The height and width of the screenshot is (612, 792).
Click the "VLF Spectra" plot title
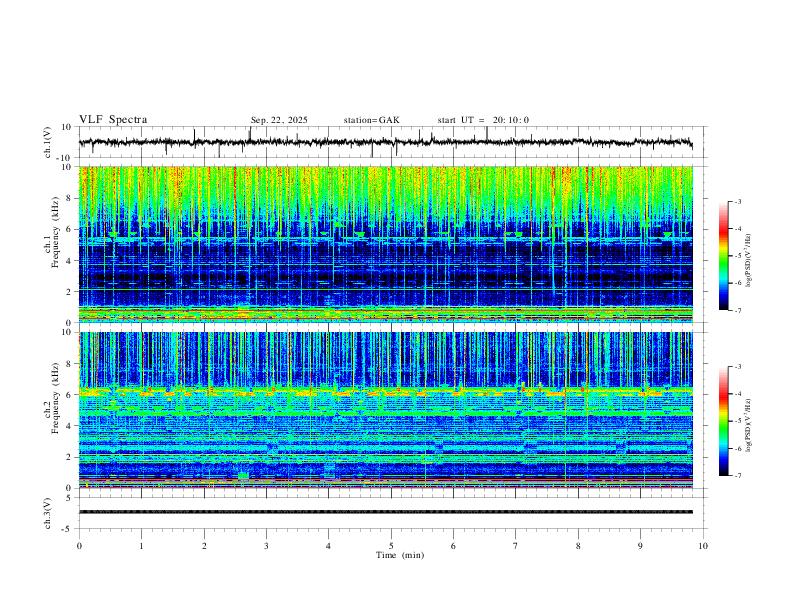113,120
